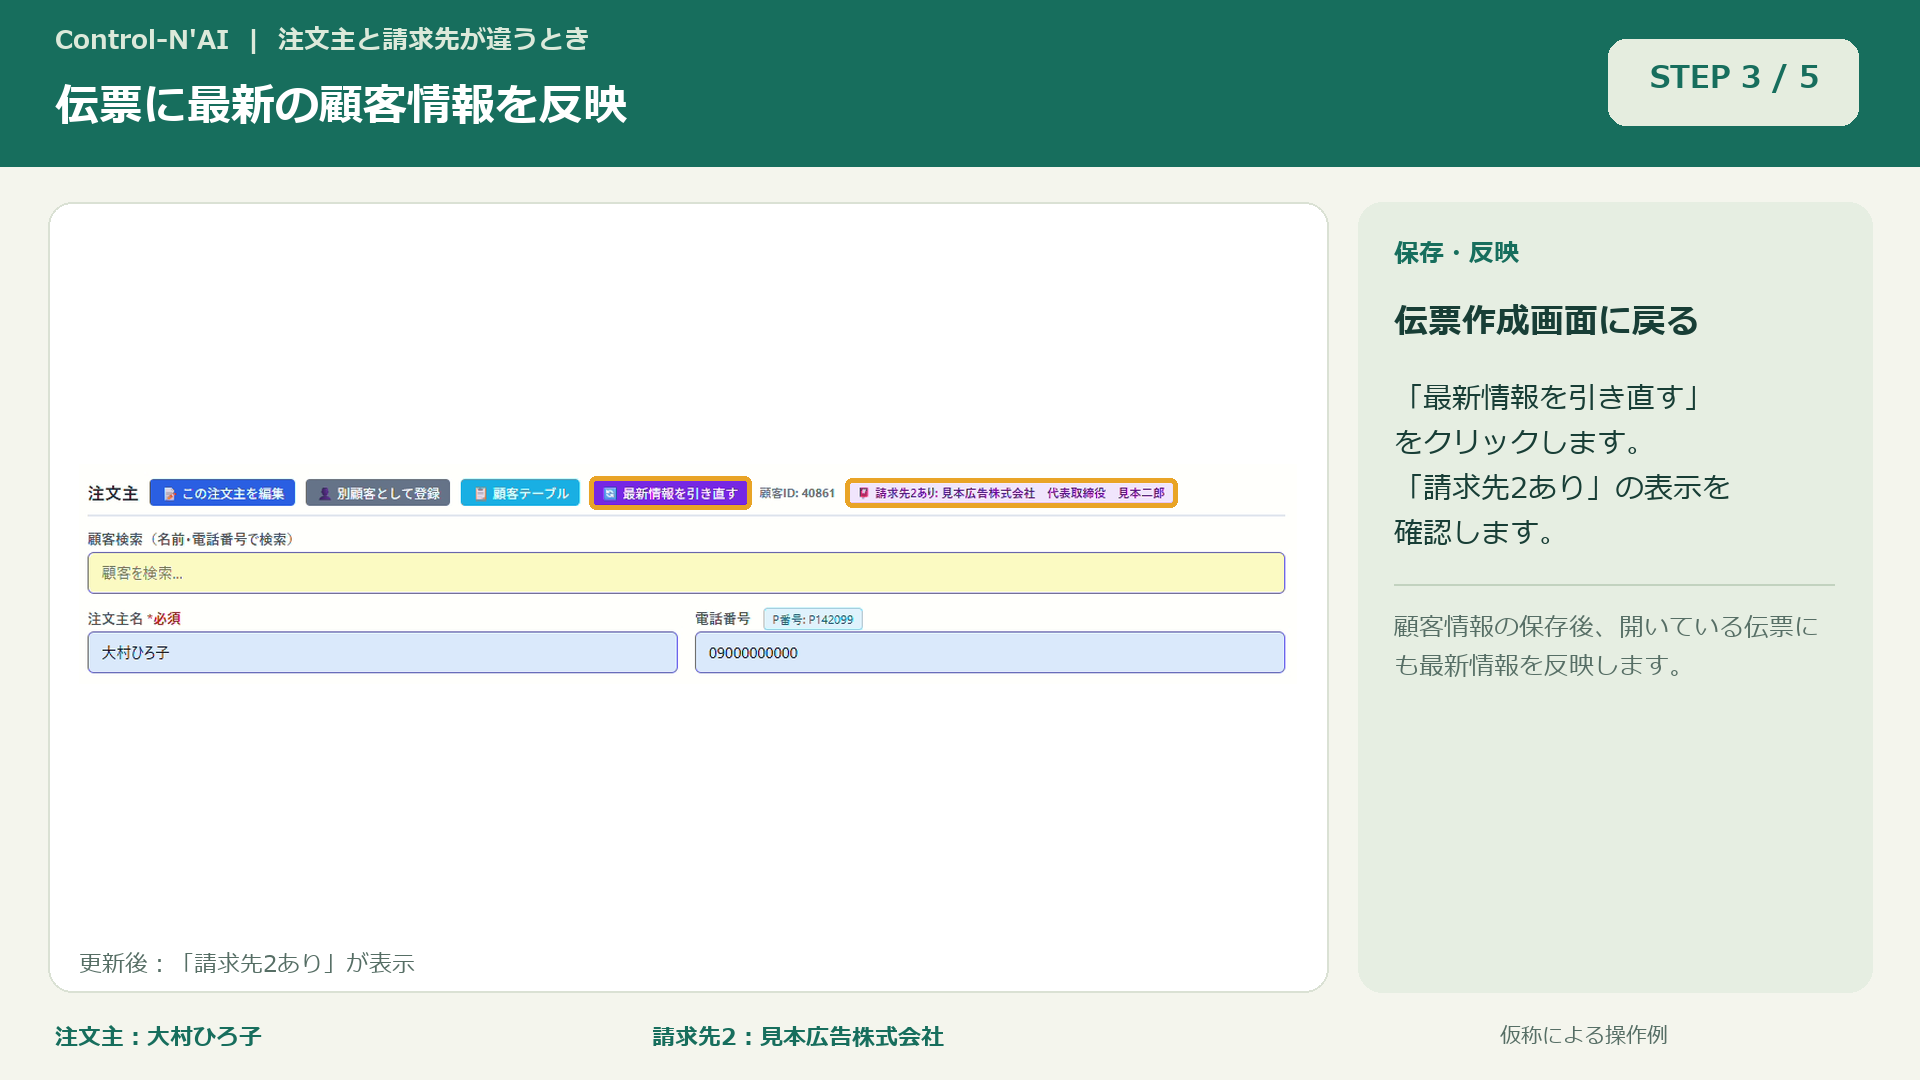
Task: Select 別顧客として登録 button
Action: click(x=378, y=493)
